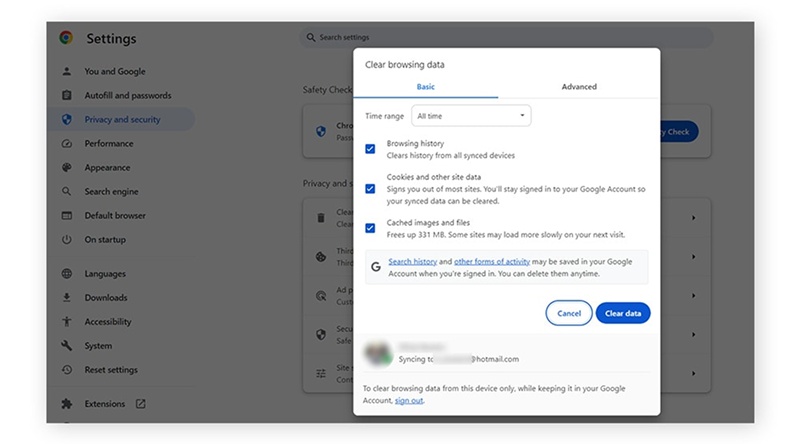This screenshot has width=800, height=444.
Task: Click the Extensions puzzle piece icon
Action: tap(67, 404)
